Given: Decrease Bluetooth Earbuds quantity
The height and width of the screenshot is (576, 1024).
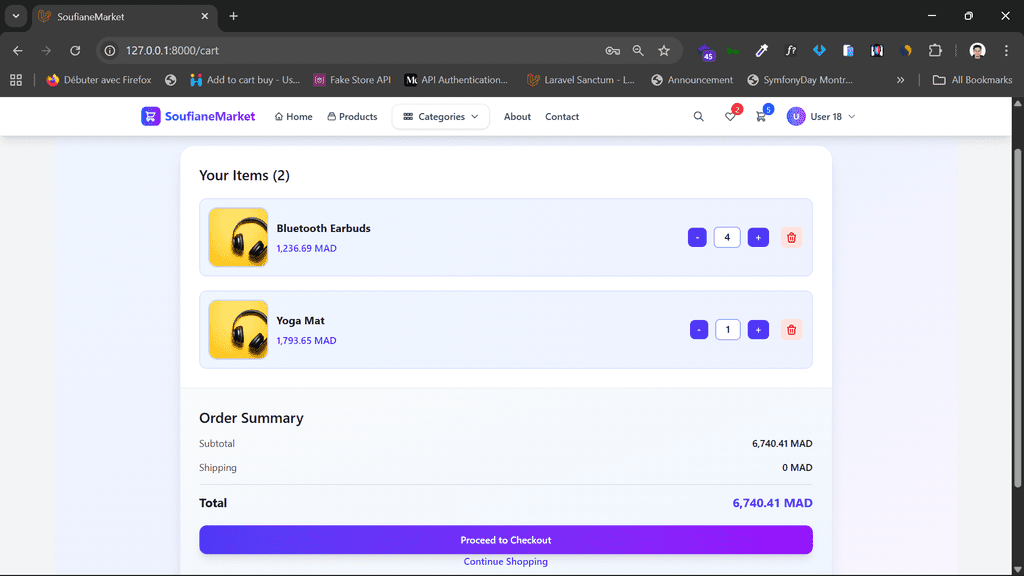Looking at the screenshot, I should point(697,238).
